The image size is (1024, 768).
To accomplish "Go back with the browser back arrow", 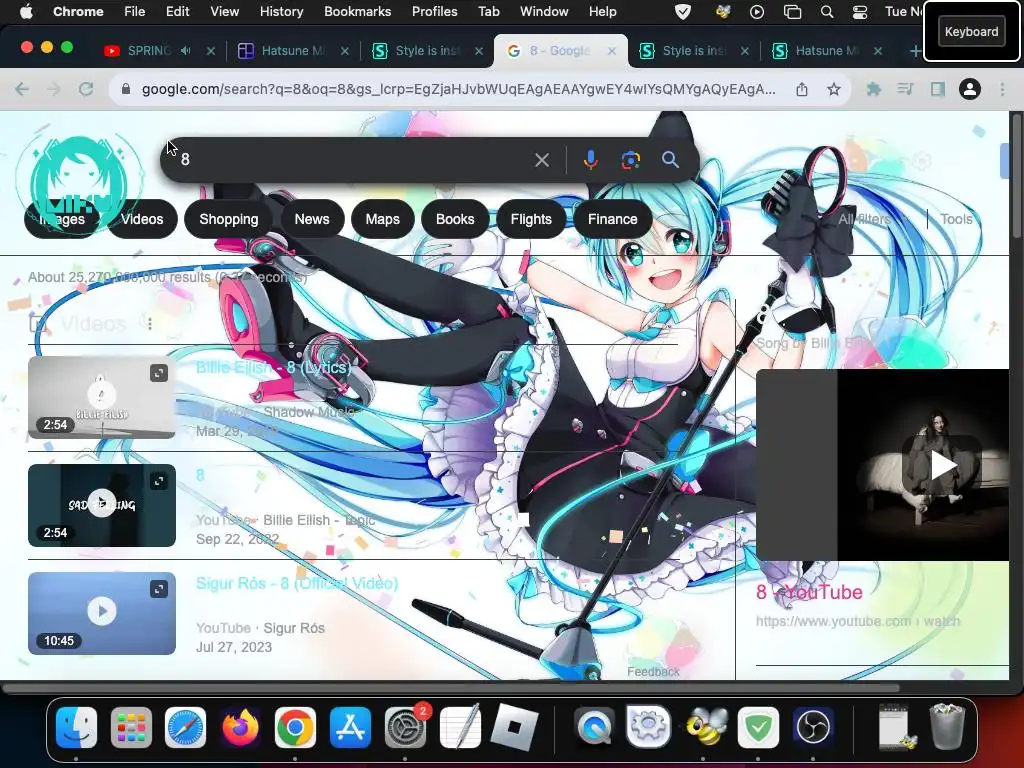I will pyautogui.click(x=22, y=89).
